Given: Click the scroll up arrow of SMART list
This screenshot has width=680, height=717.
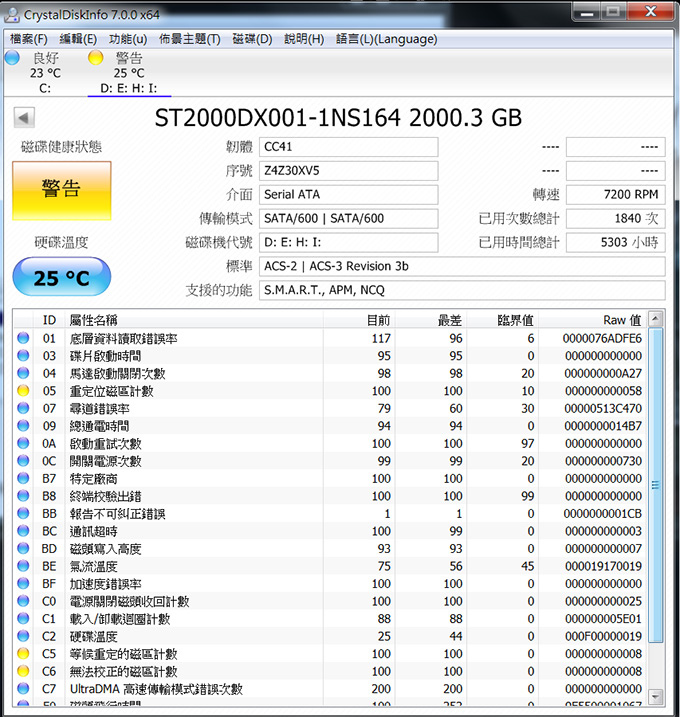Looking at the screenshot, I should 655,318.
